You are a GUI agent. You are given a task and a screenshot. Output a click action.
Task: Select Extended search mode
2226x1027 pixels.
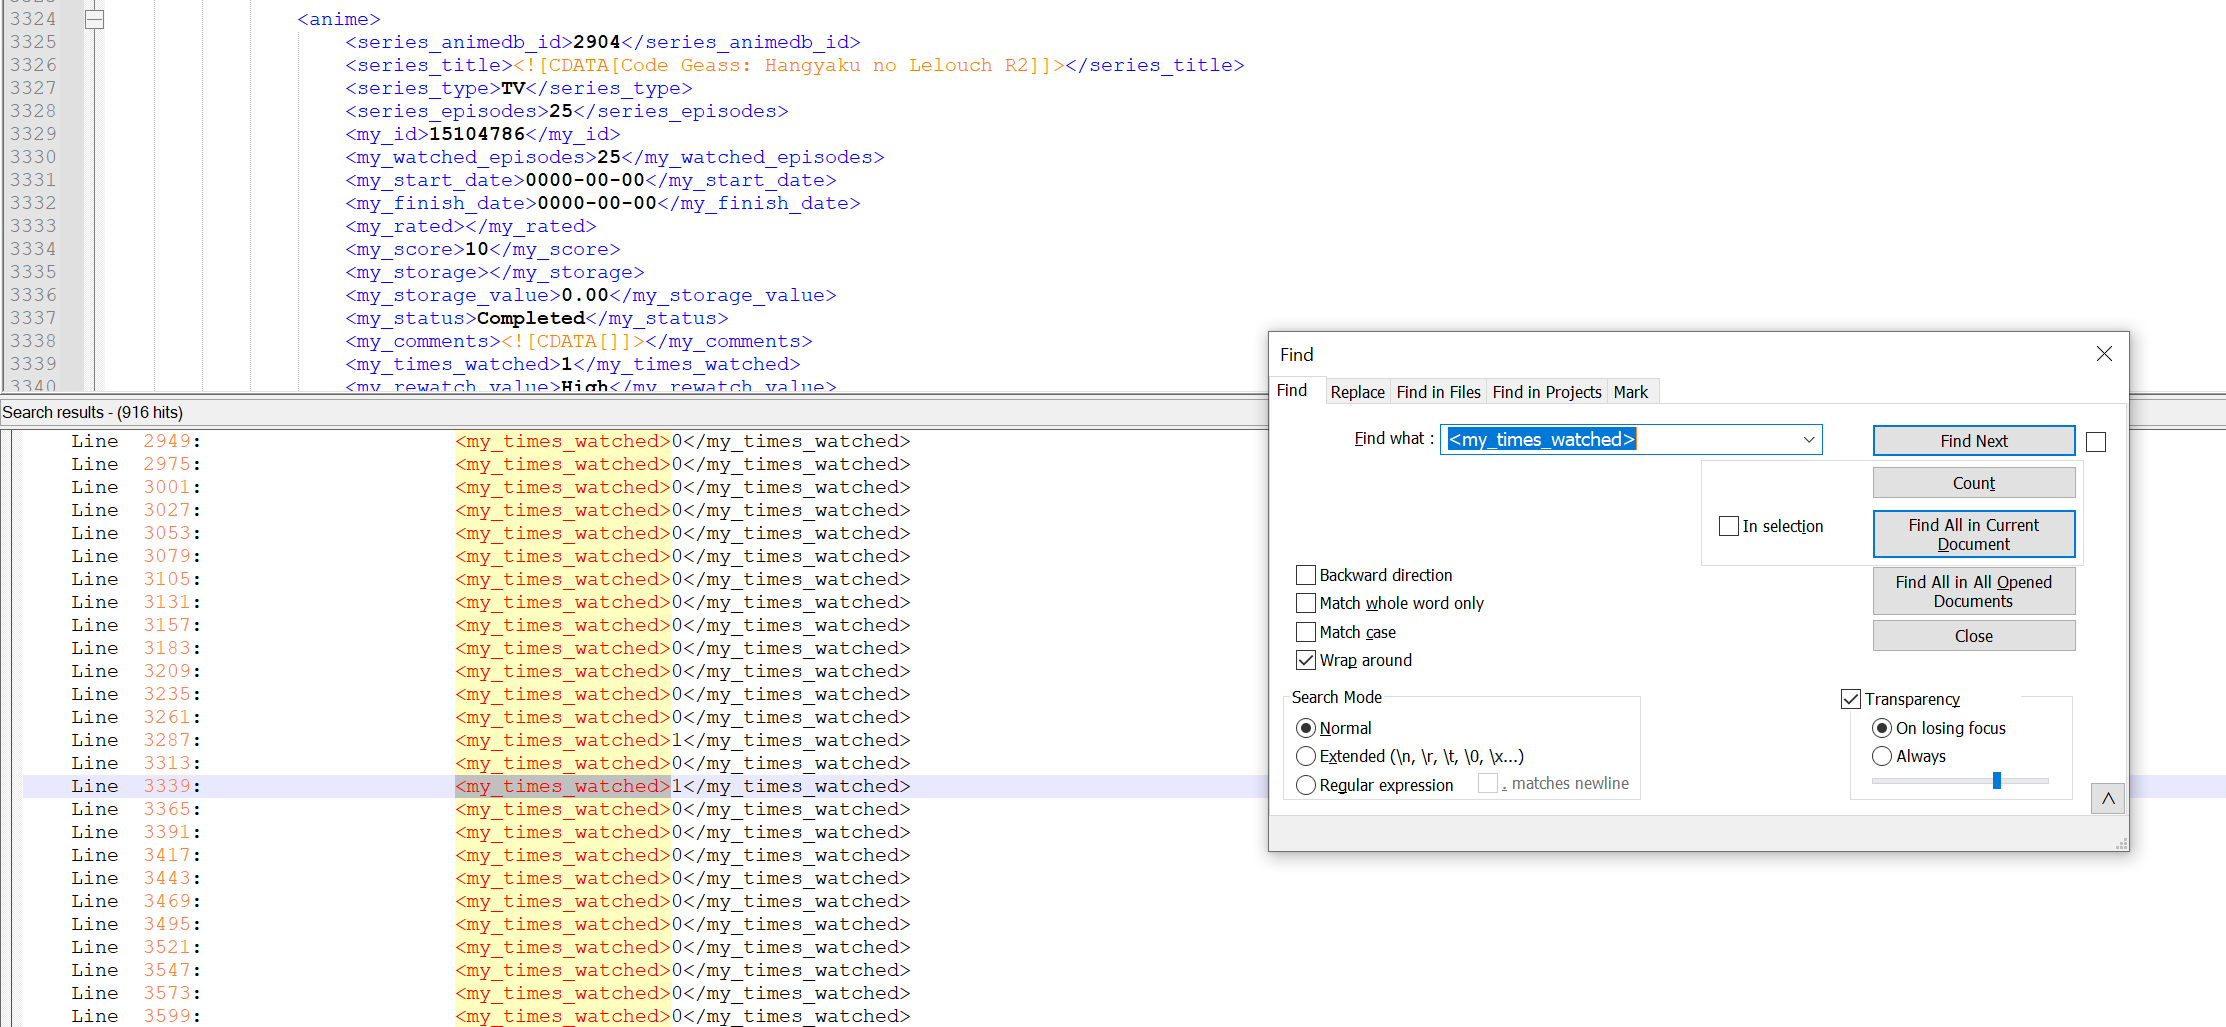pyautogui.click(x=1306, y=756)
